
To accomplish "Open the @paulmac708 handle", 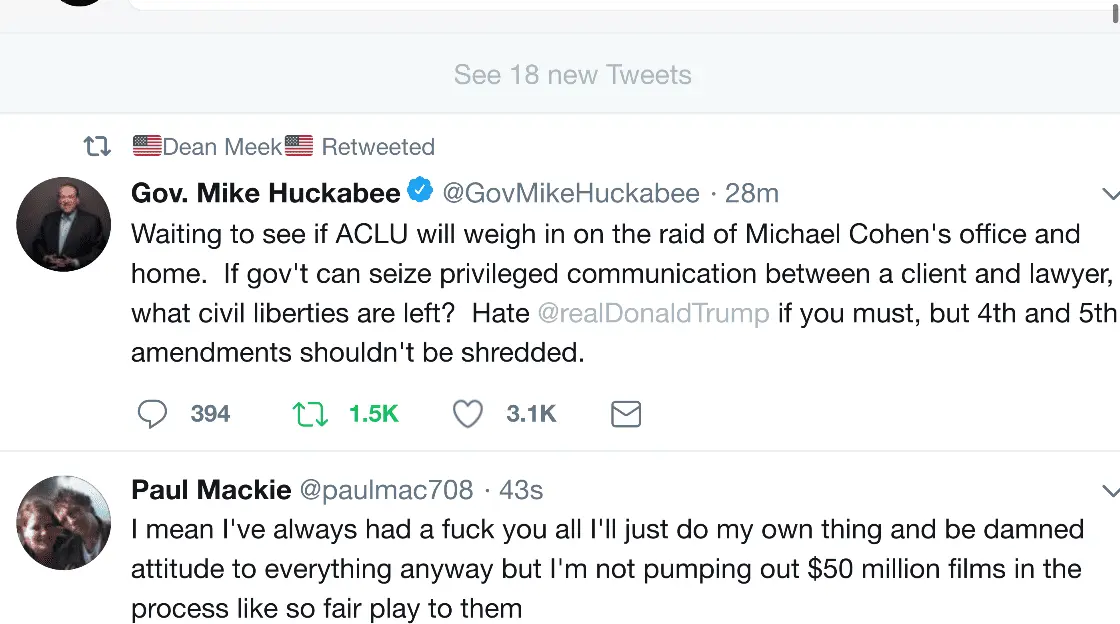I will pos(386,490).
